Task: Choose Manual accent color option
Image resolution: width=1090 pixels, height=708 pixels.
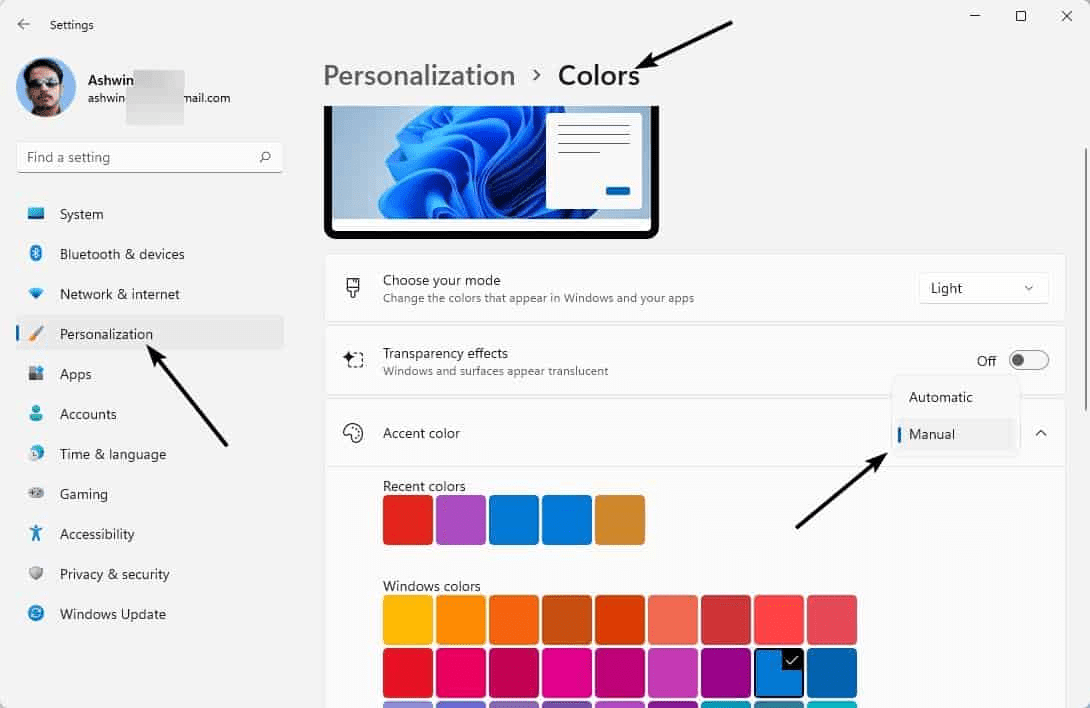Action: pos(932,434)
